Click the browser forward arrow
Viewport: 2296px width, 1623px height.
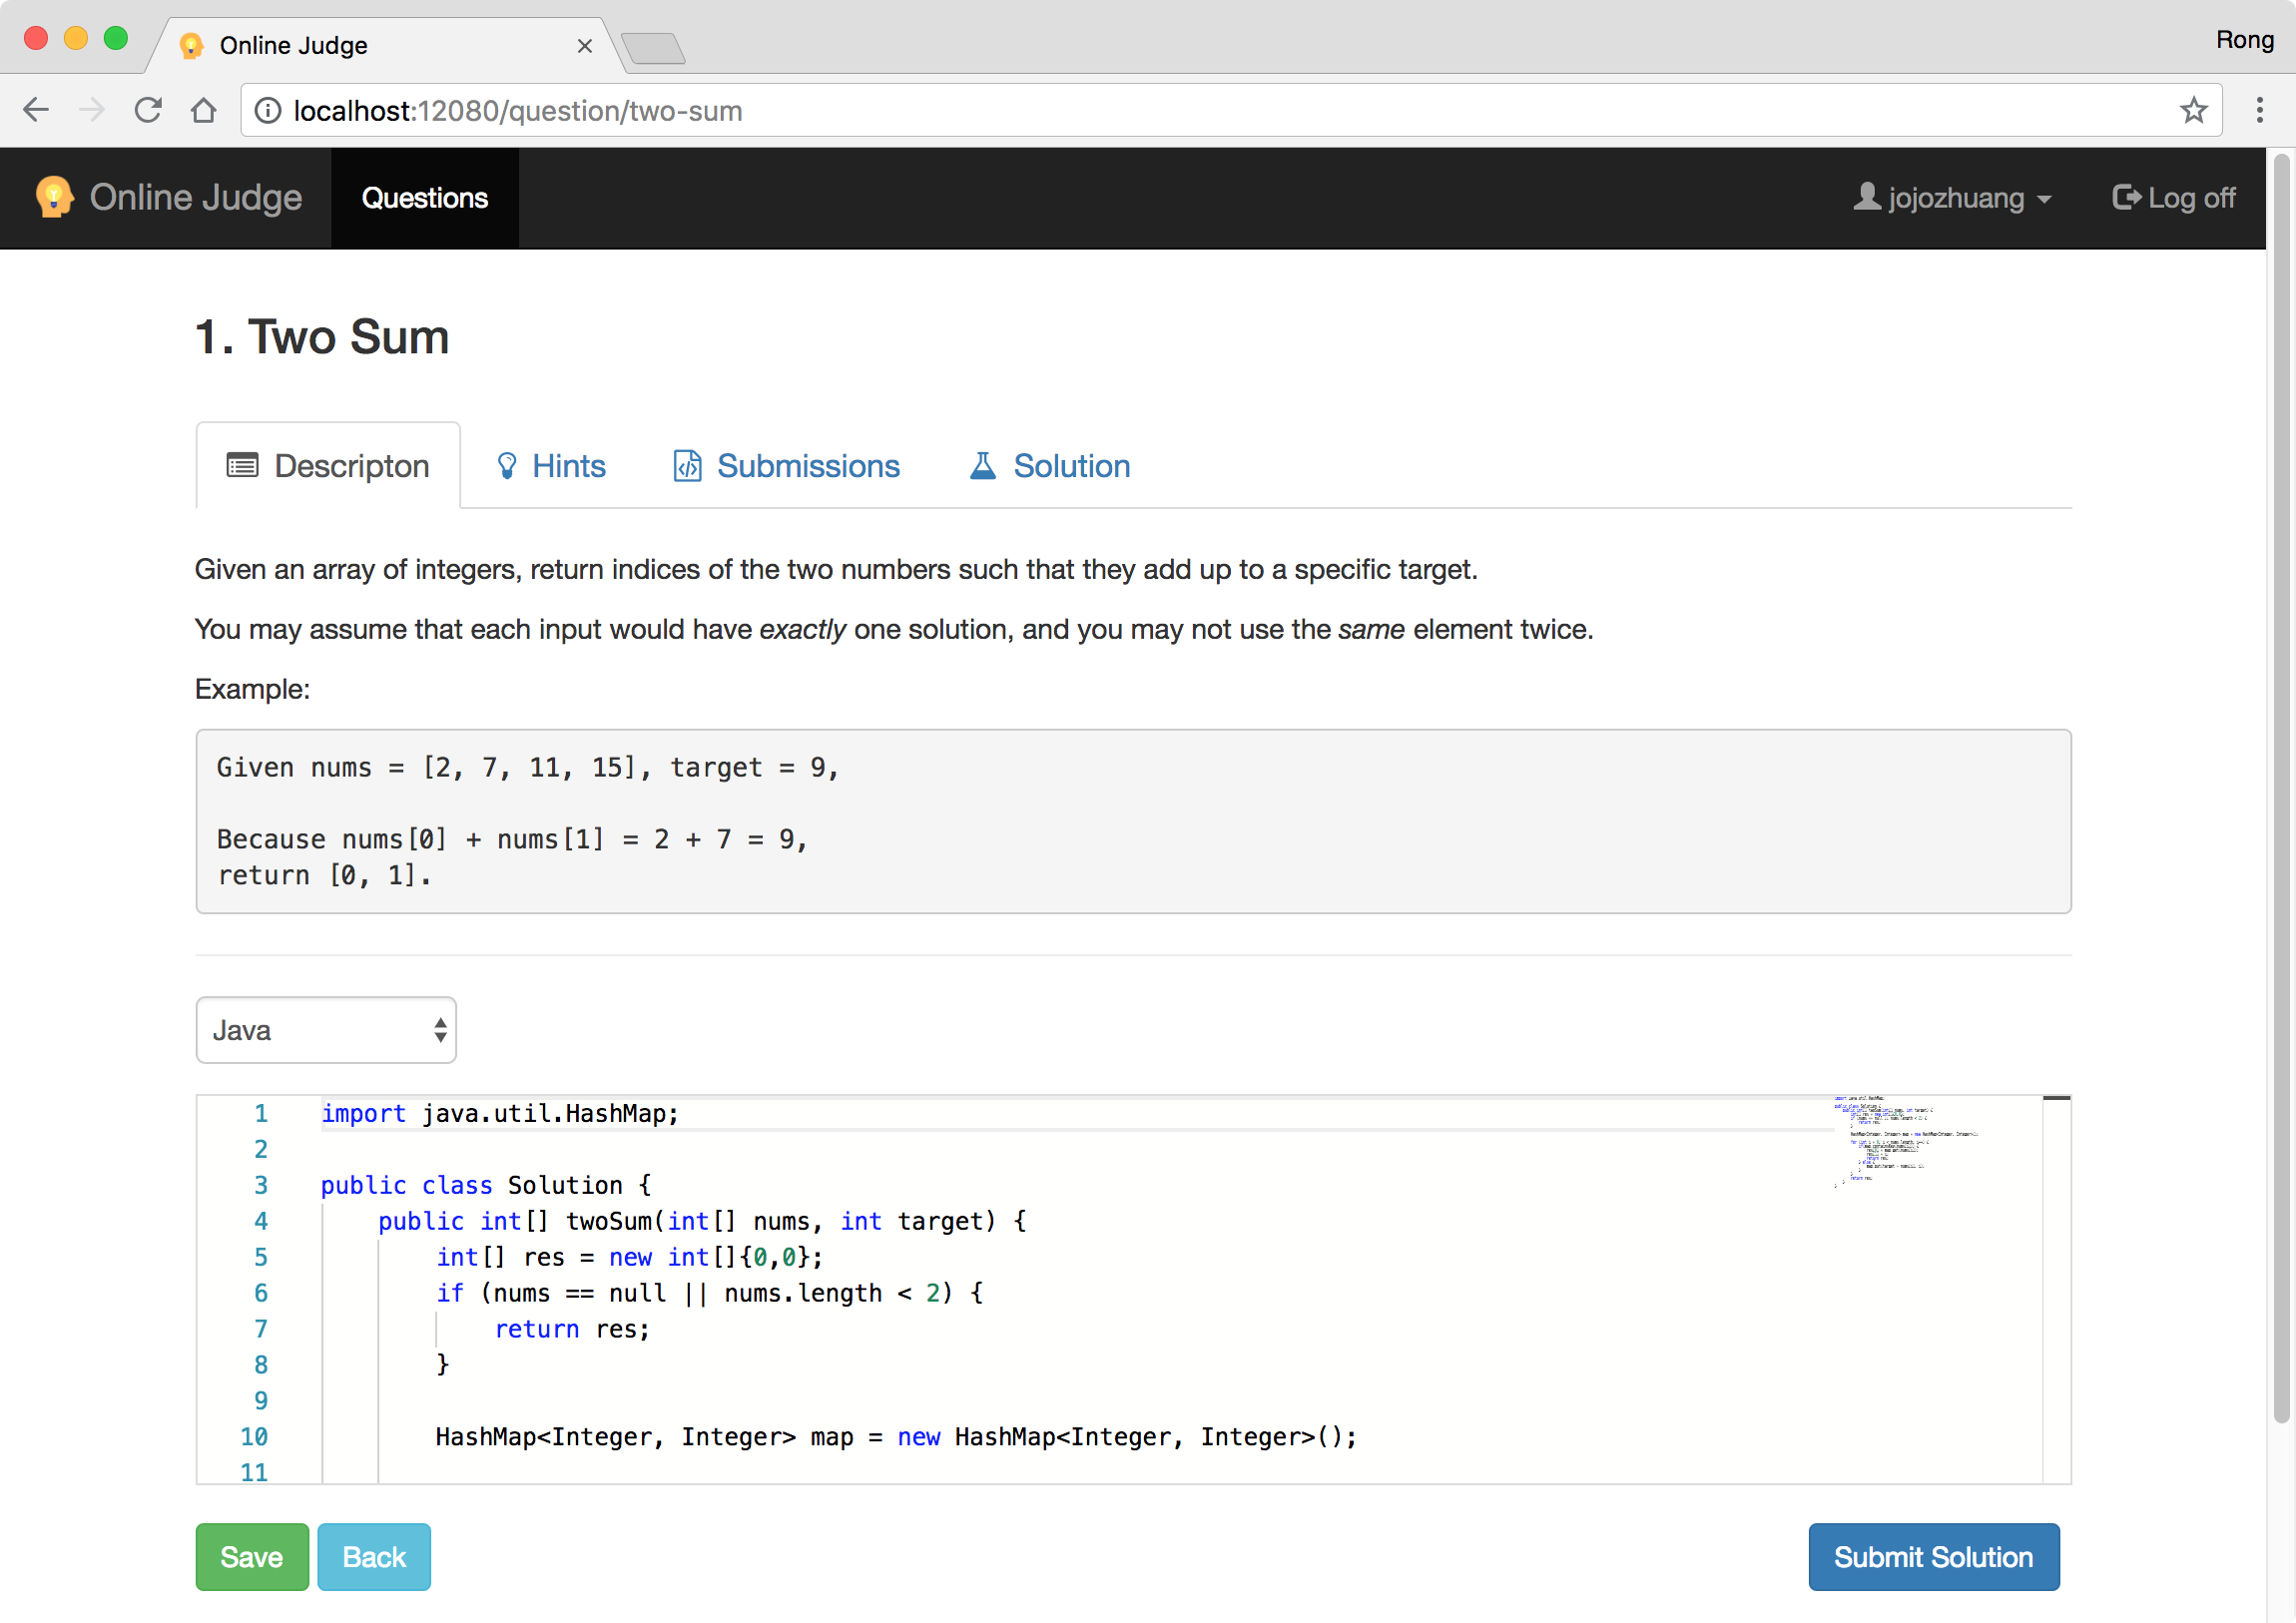(x=92, y=110)
